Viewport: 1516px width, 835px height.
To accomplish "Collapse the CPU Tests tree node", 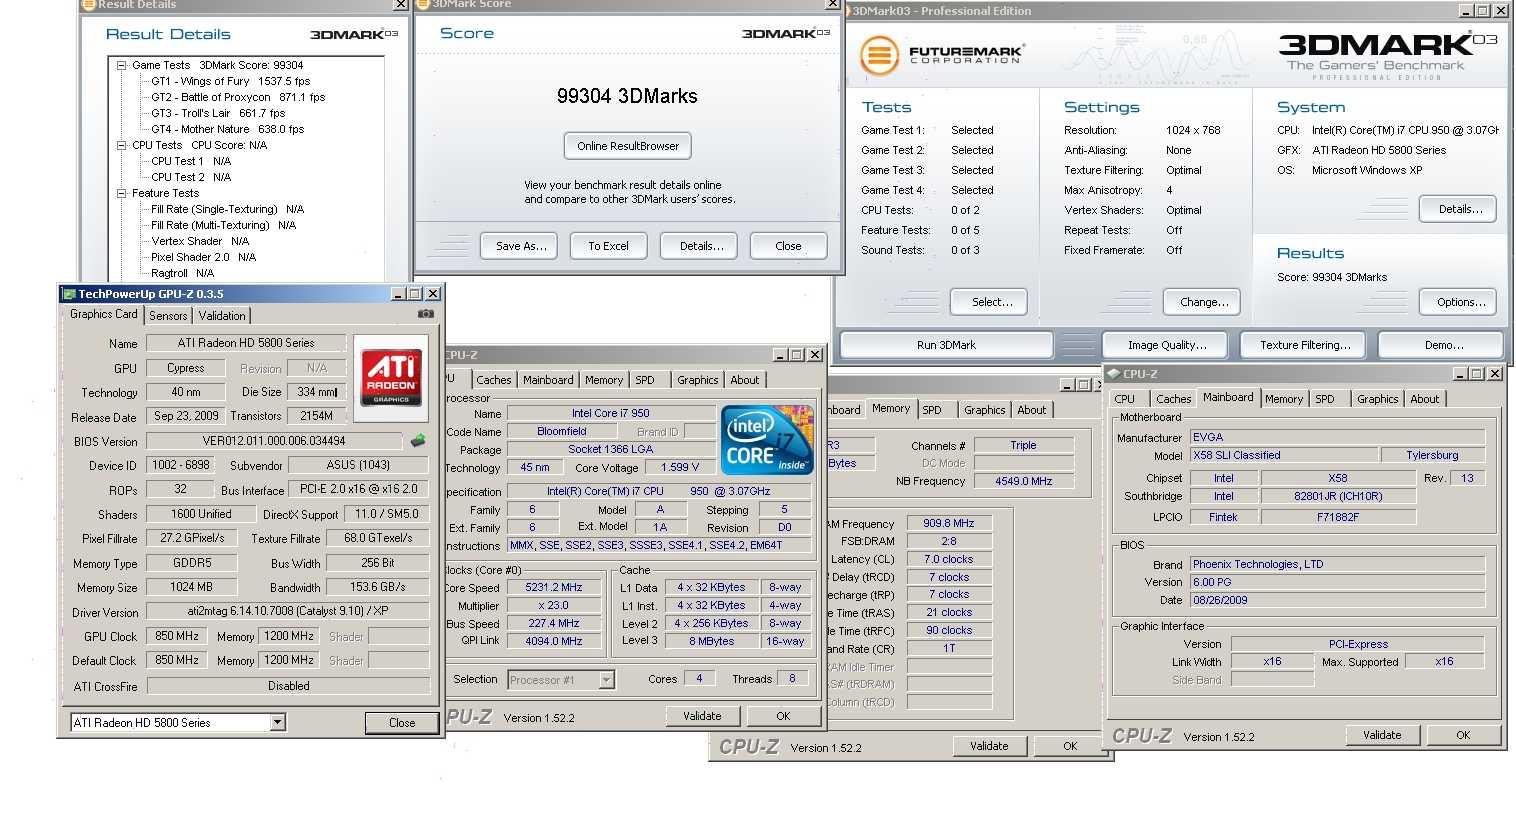I will point(121,145).
